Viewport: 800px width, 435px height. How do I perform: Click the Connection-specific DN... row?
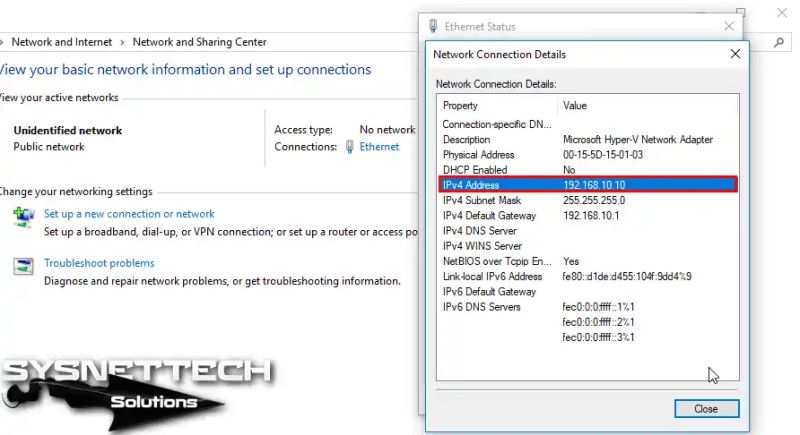[588, 124]
